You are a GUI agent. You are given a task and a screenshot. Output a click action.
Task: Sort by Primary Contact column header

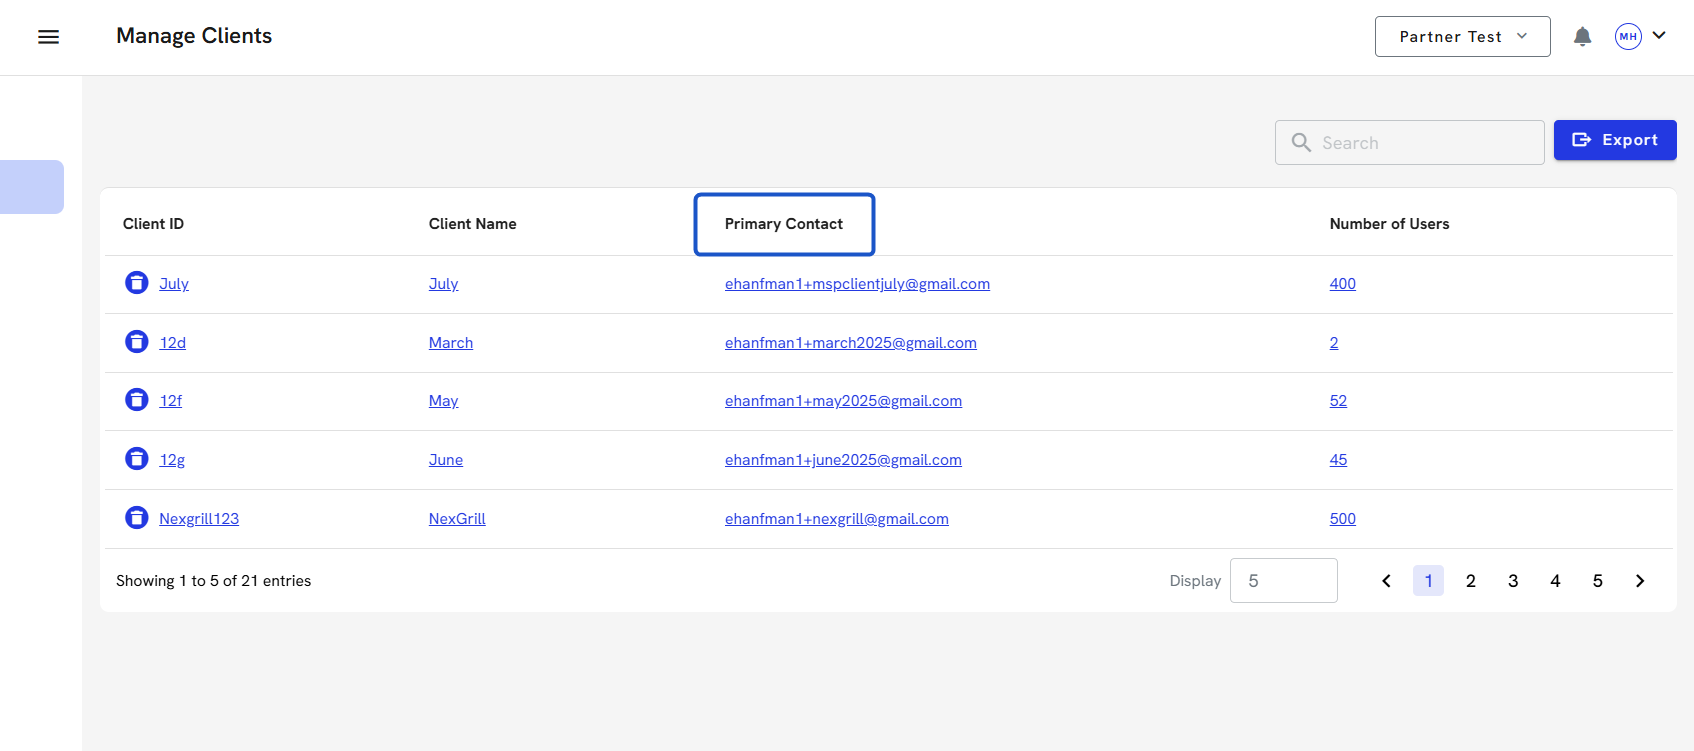784,224
